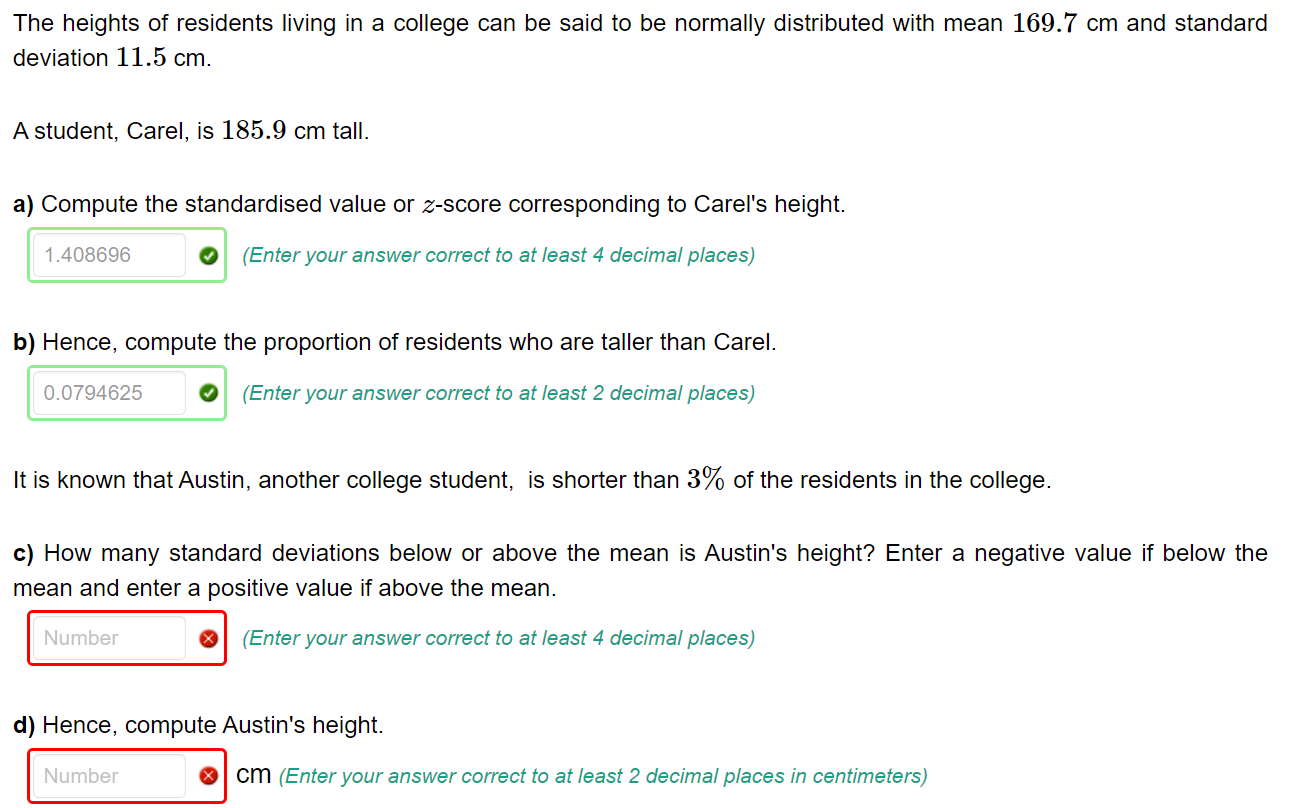
Task: Select the Number input field in part d
Action: pyautogui.click(x=108, y=776)
